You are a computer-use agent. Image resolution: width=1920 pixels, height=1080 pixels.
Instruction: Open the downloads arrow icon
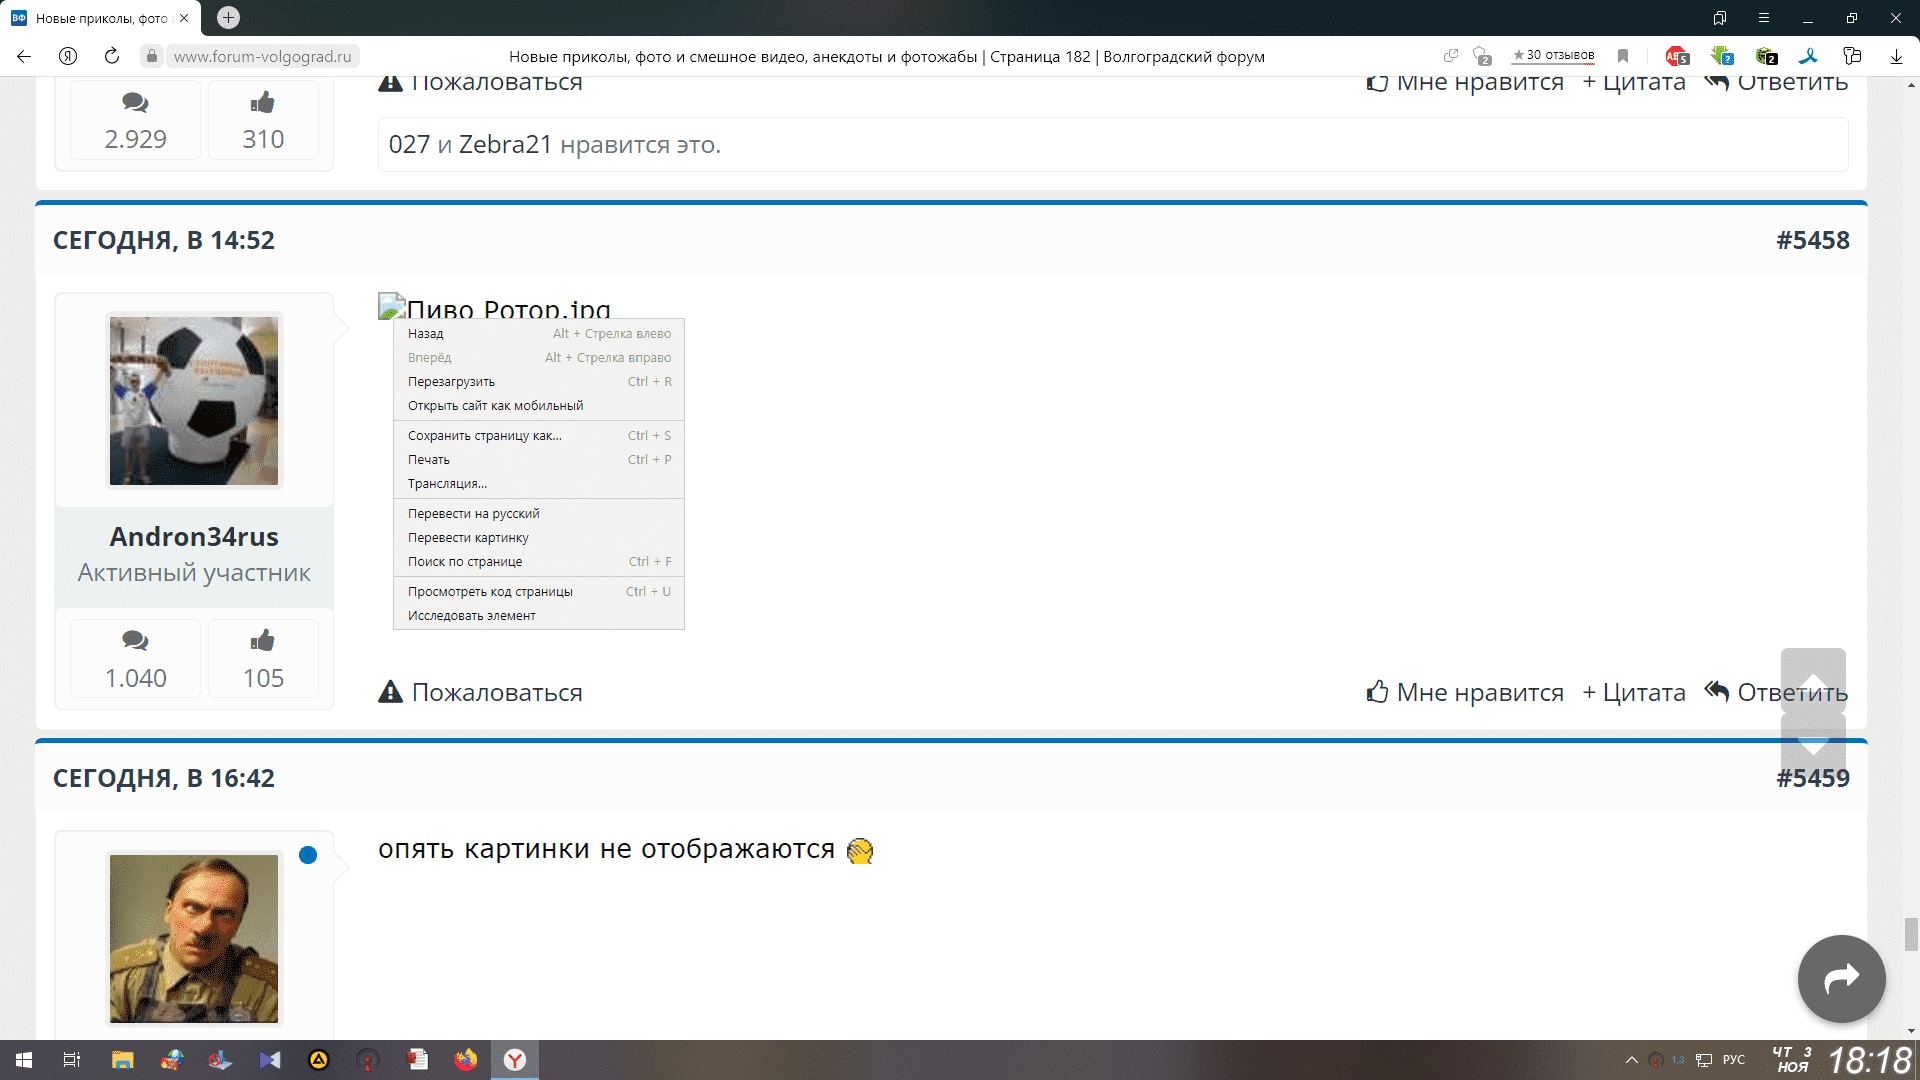click(x=1896, y=56)
